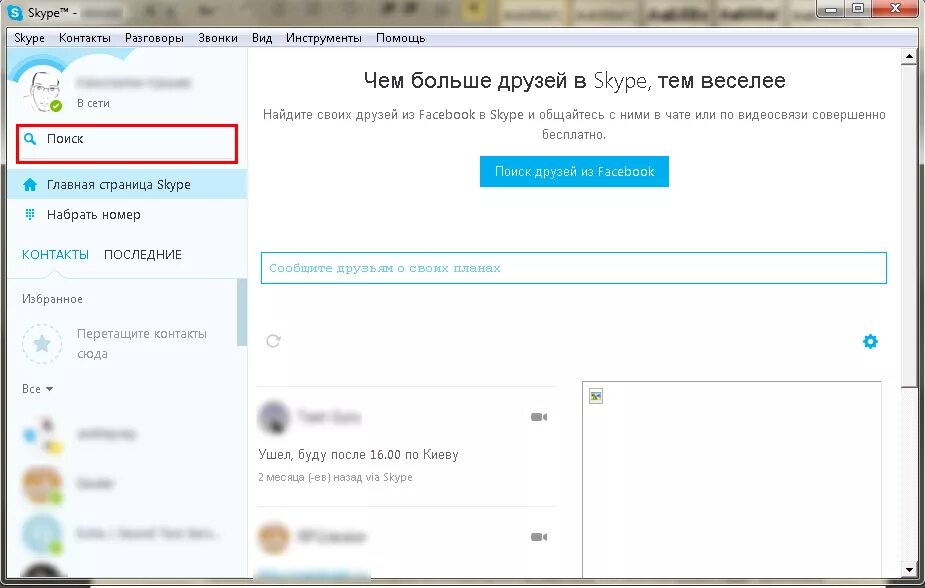This screenshot has width=925, height=588.
Task: Open the Вид menu
Action: 262,38
